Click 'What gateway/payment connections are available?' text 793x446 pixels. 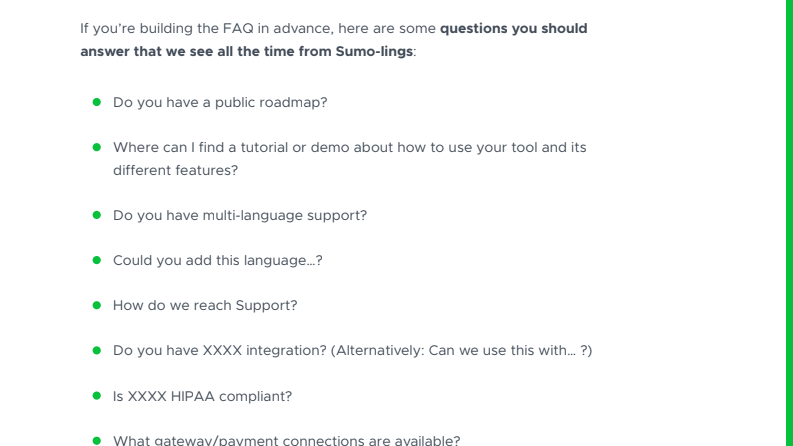286,440
